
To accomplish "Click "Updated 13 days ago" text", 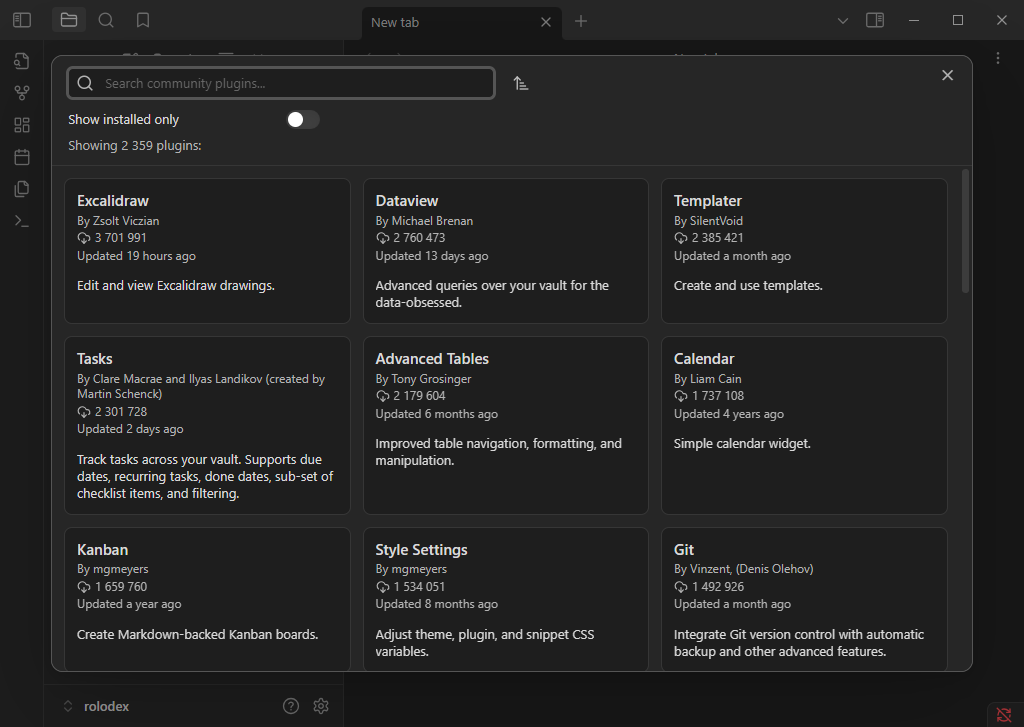I will pyautogui.click(x=432, y=256).
